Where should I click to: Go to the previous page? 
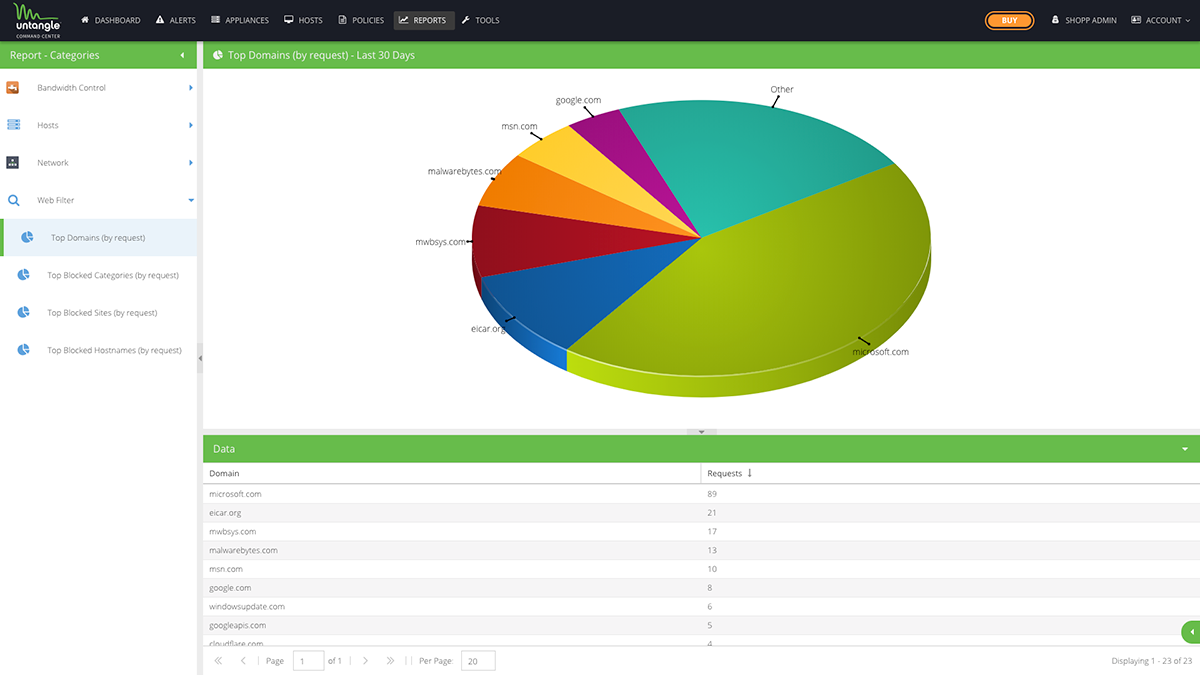pos(243,661)
